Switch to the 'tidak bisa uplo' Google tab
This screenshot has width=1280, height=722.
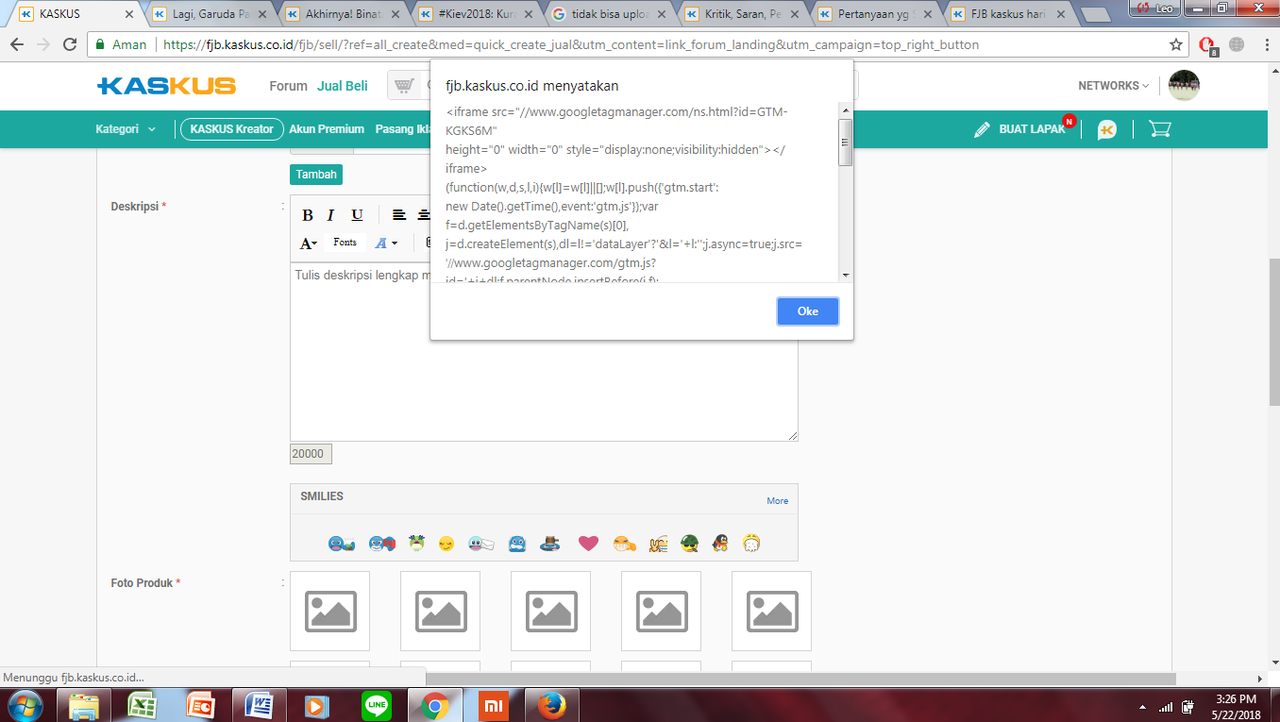click(x=608, y=14)
